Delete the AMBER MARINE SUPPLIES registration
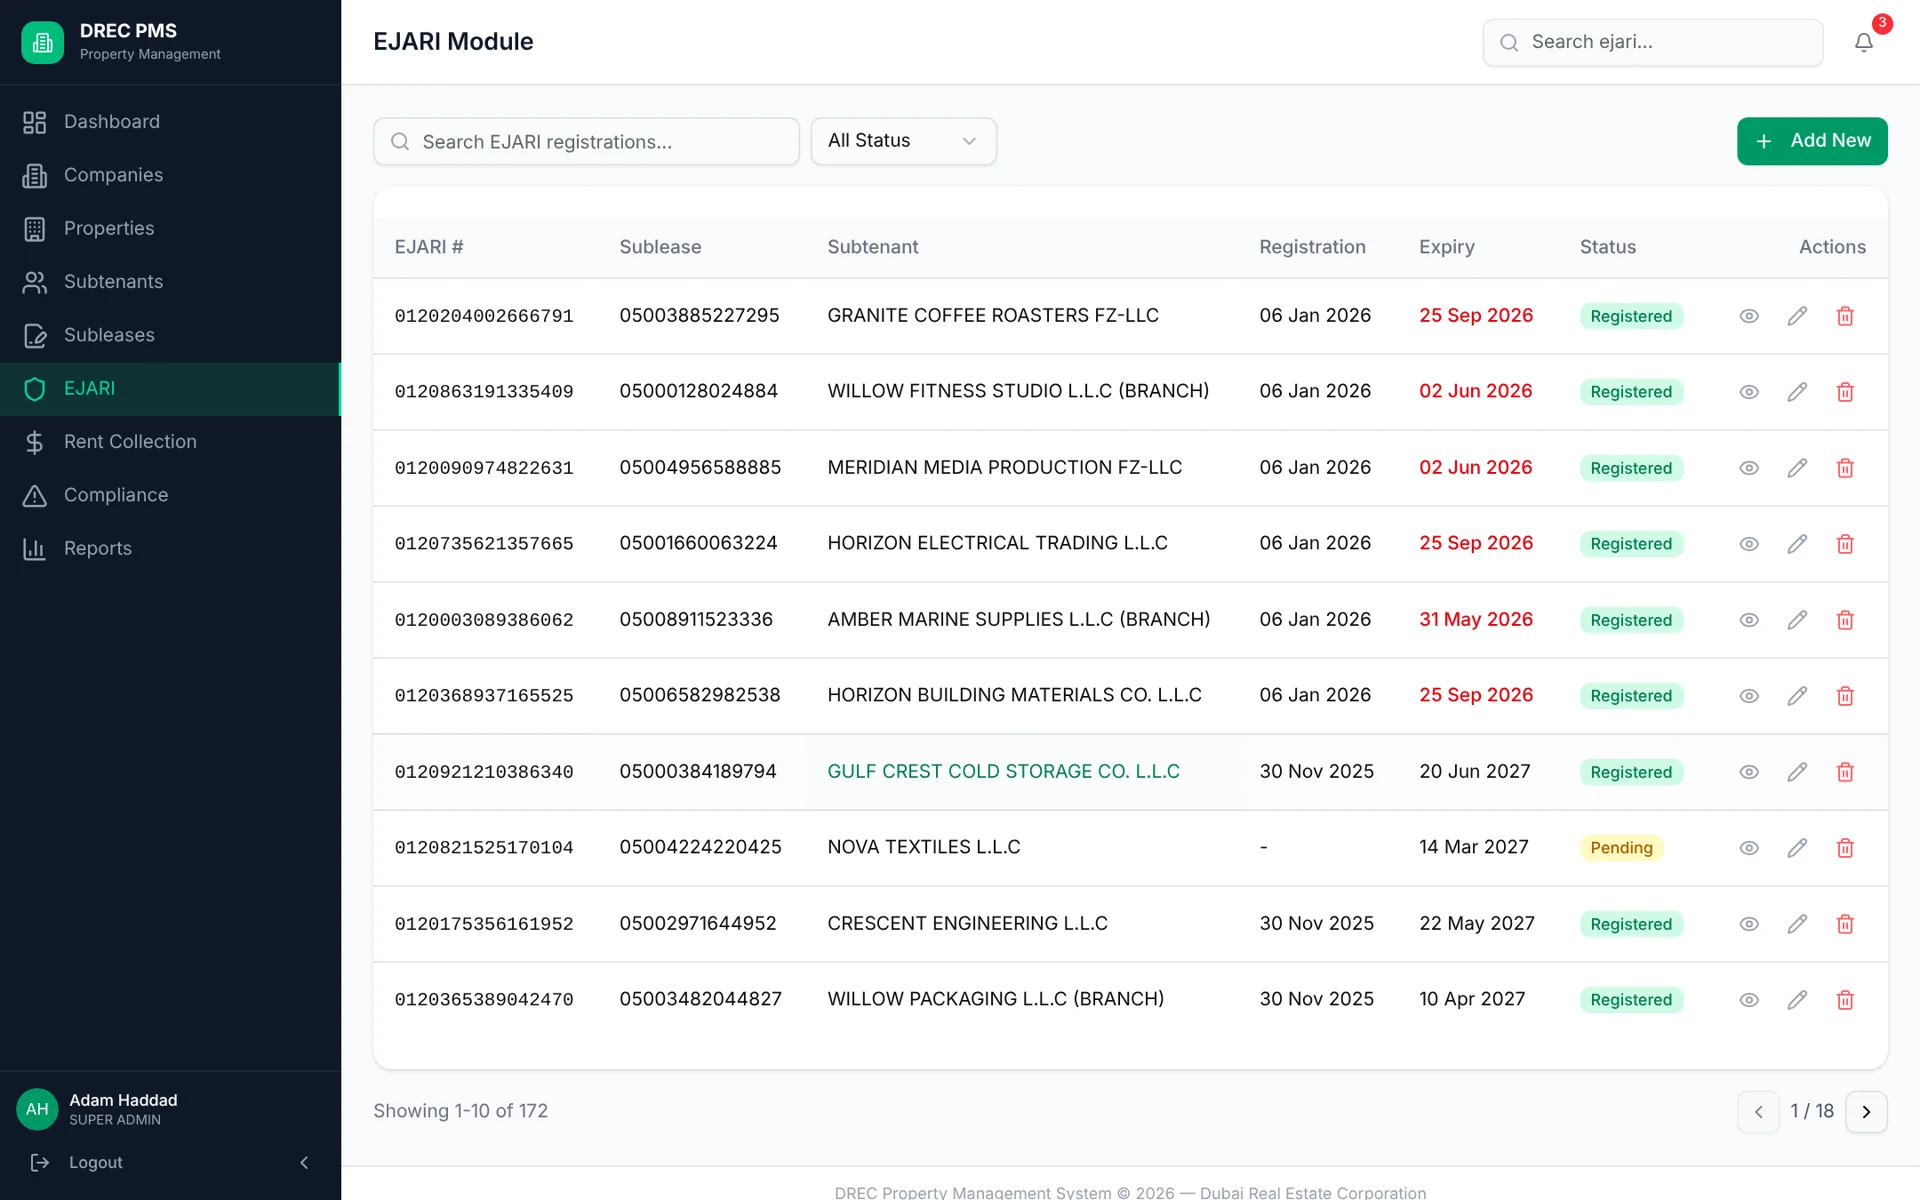 pos(1845,620)
